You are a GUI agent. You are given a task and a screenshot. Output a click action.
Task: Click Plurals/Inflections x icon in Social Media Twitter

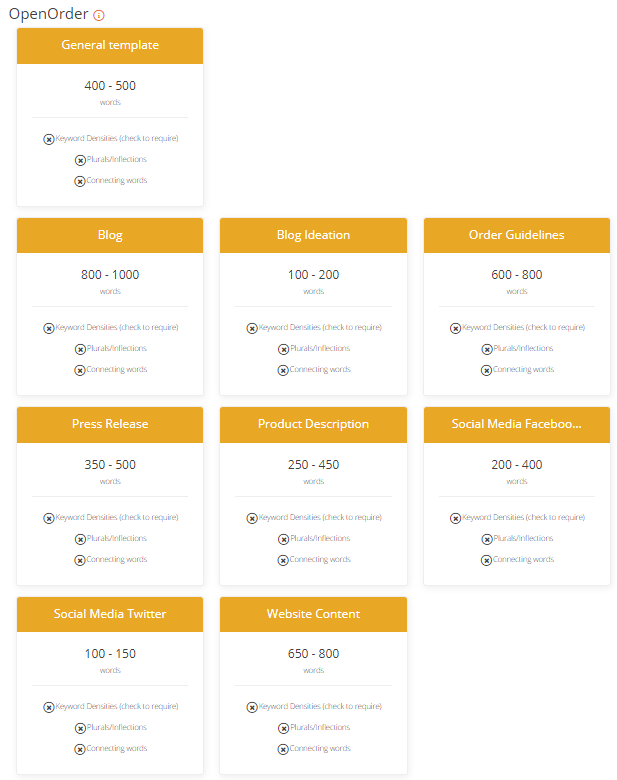pyautogui.click(x=80, y=728)
